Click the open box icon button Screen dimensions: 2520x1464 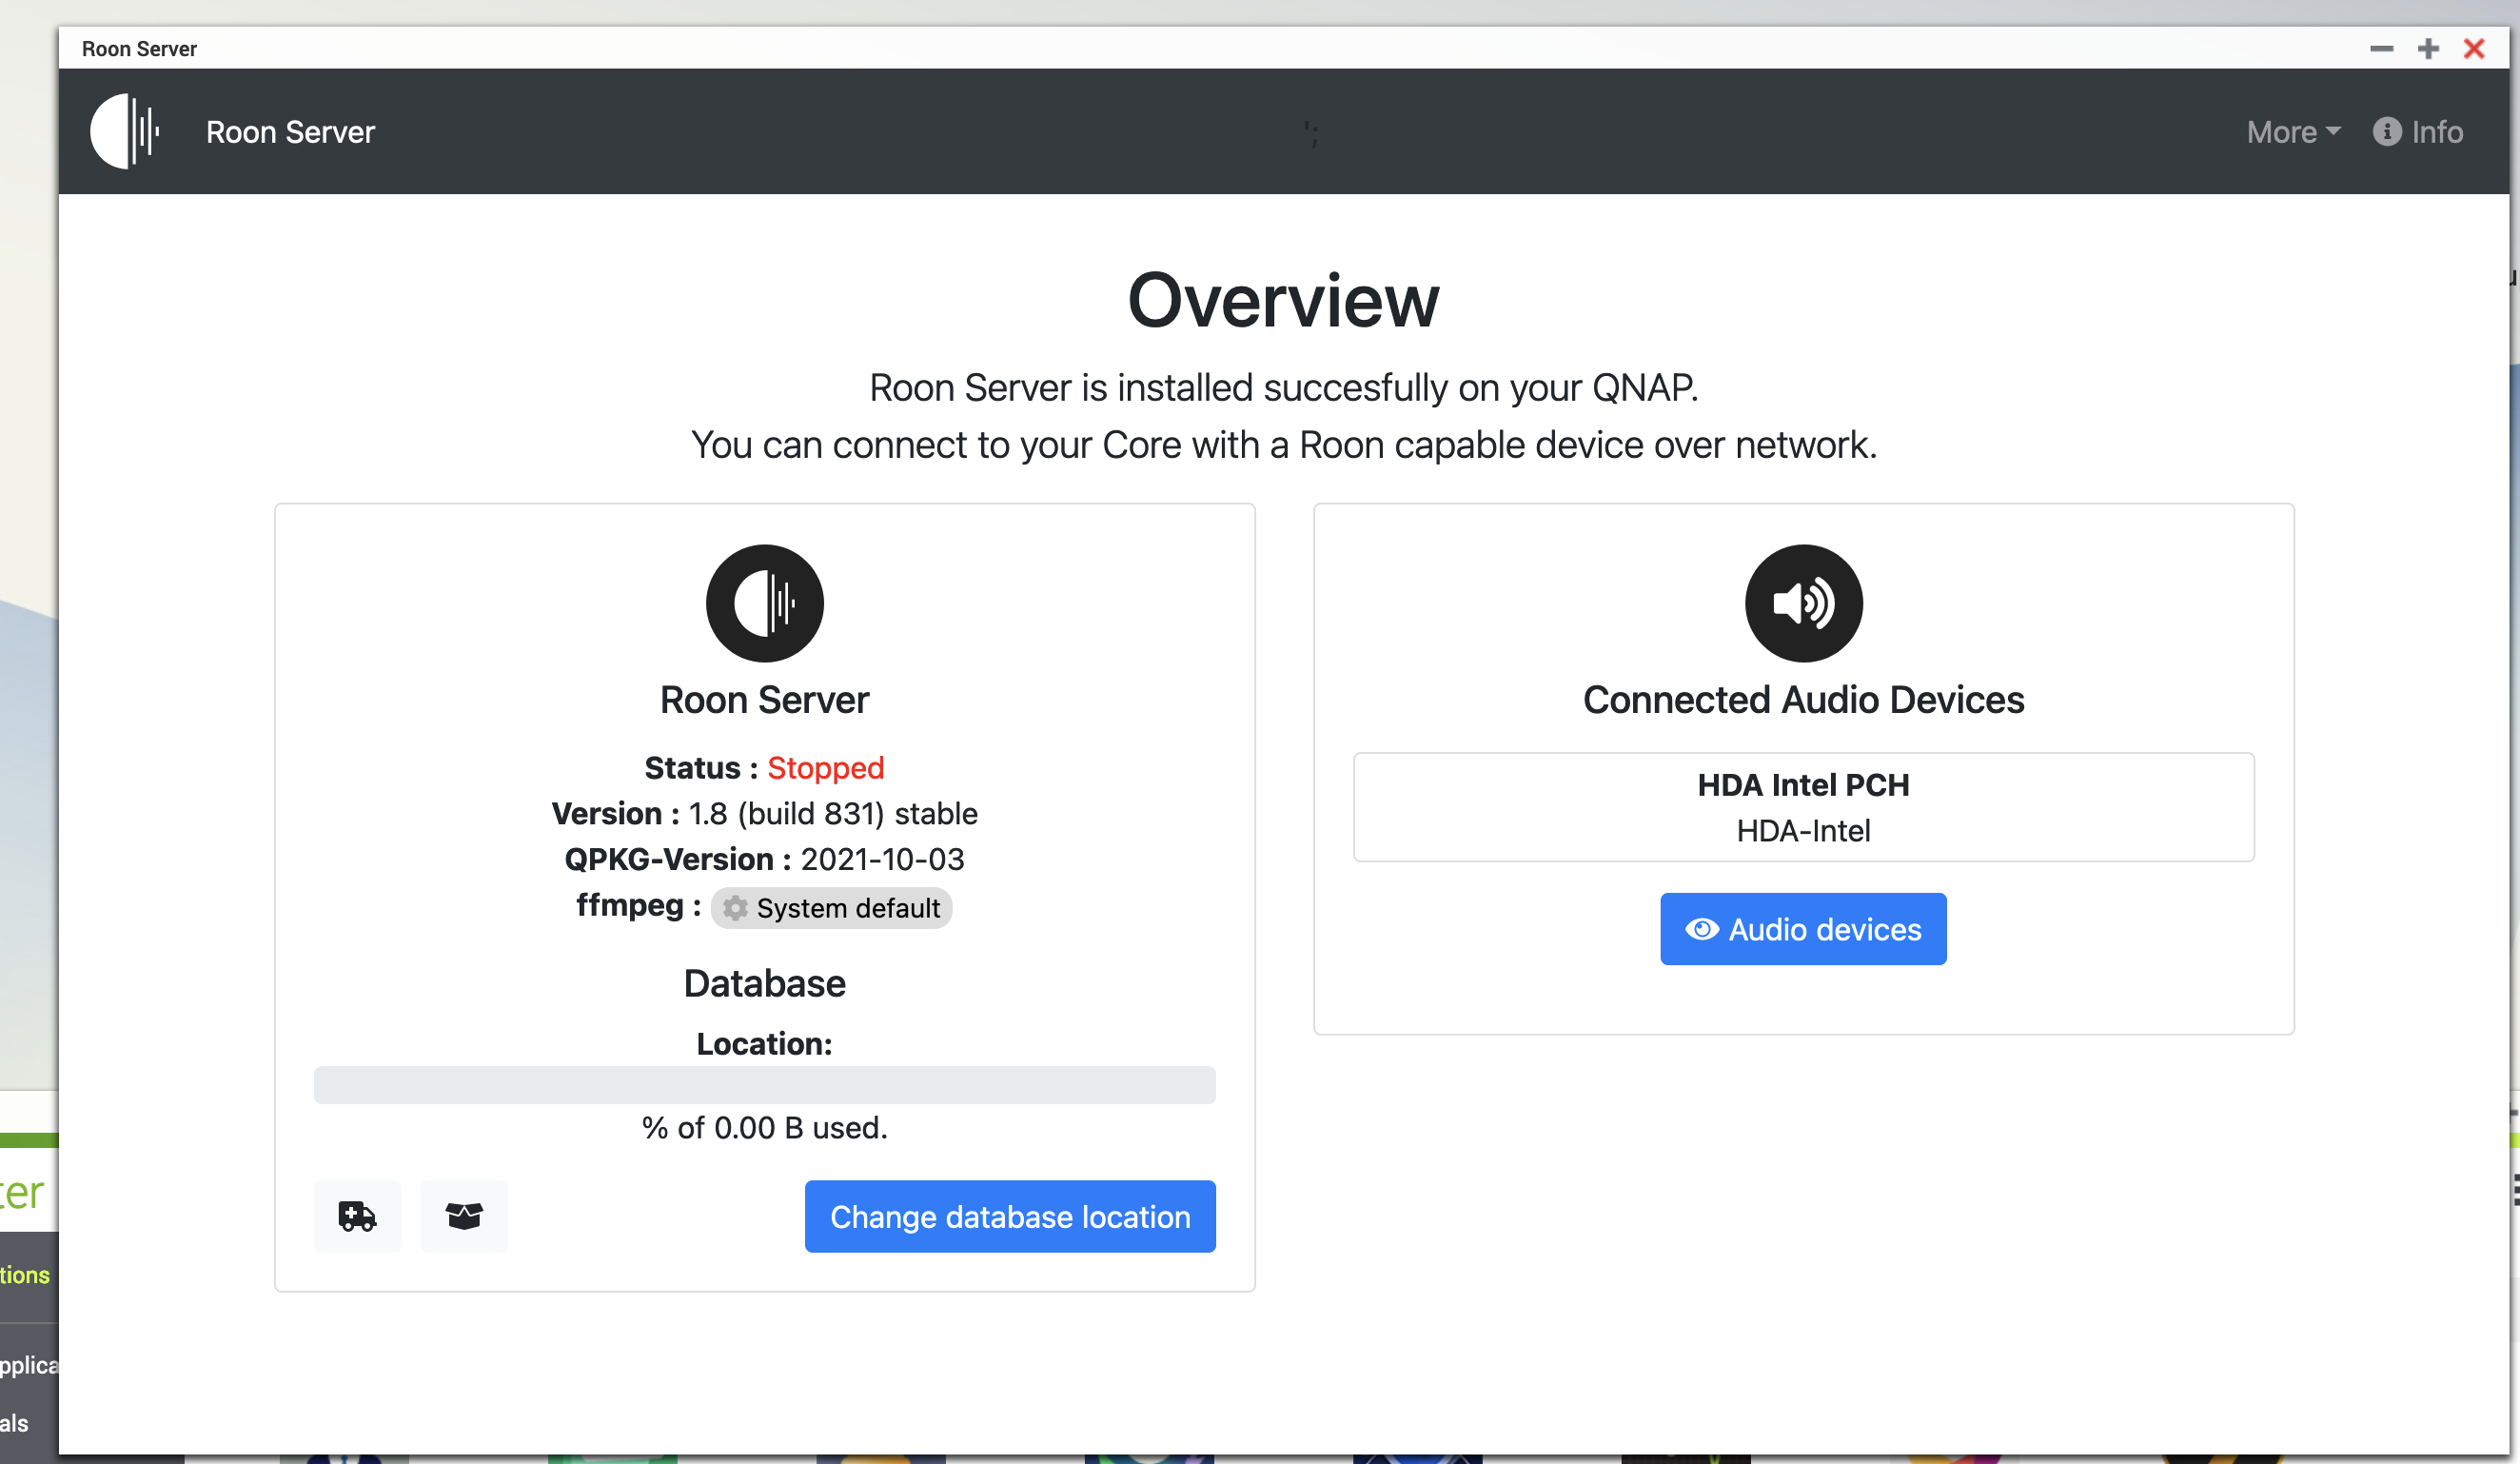464,1216
